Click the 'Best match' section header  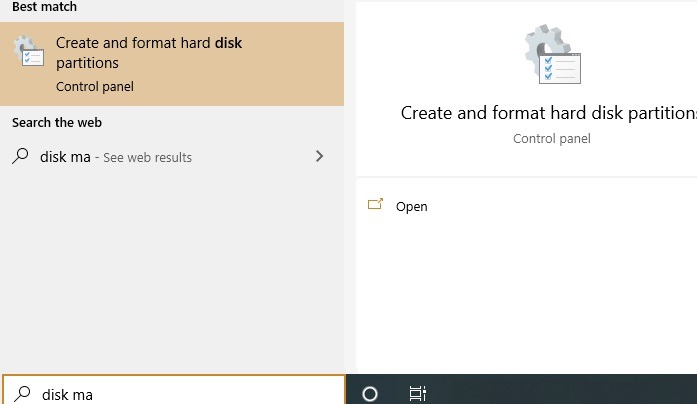point(45,7)
